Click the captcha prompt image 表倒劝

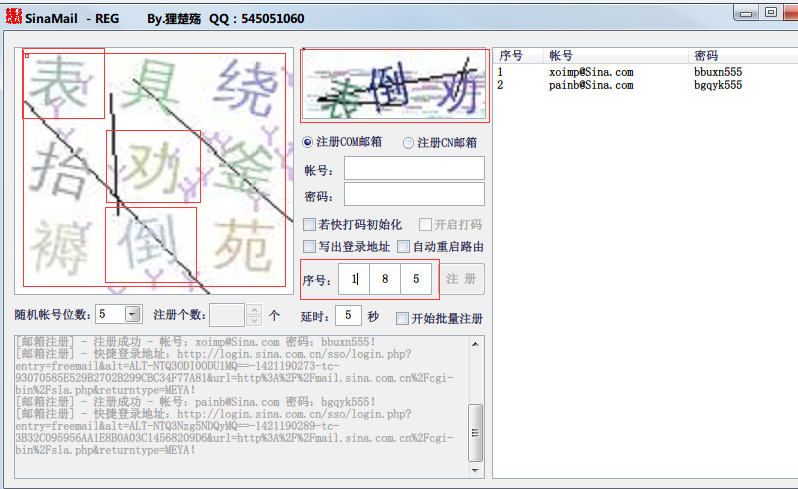(394, 85)
